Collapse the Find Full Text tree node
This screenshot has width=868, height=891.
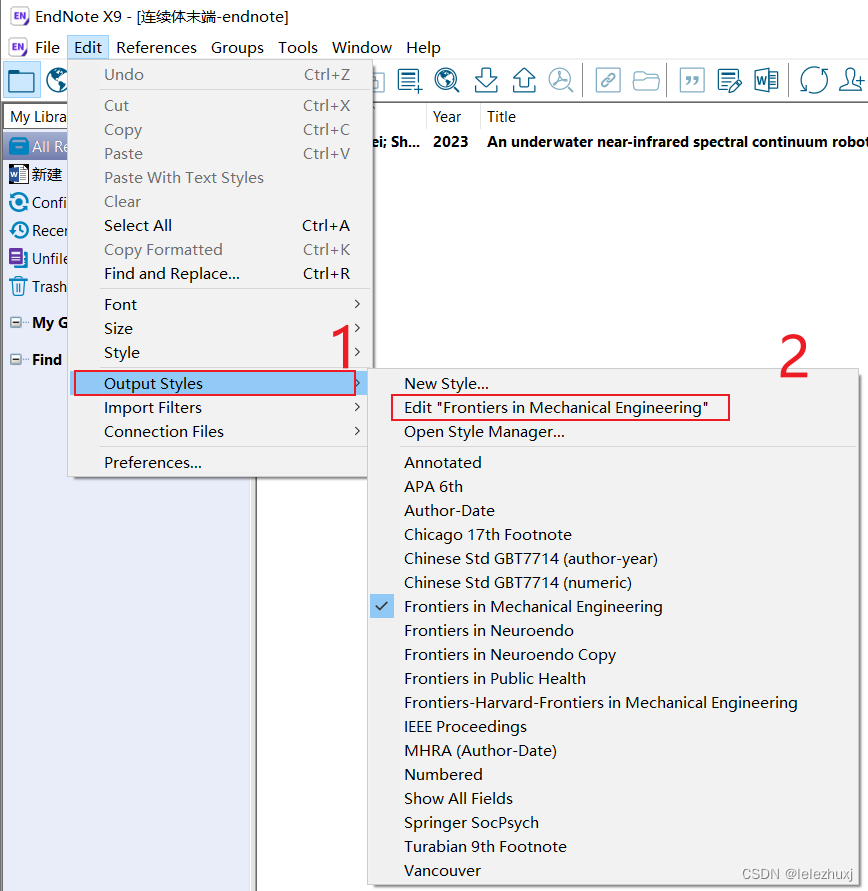pos(16,359)
